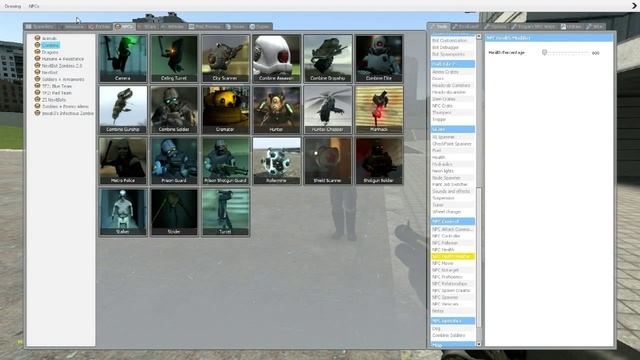Viewport: 640px width, 360px height.
Task: Open the NextBot Zombies 2.0 category
Action: (62, 66)
